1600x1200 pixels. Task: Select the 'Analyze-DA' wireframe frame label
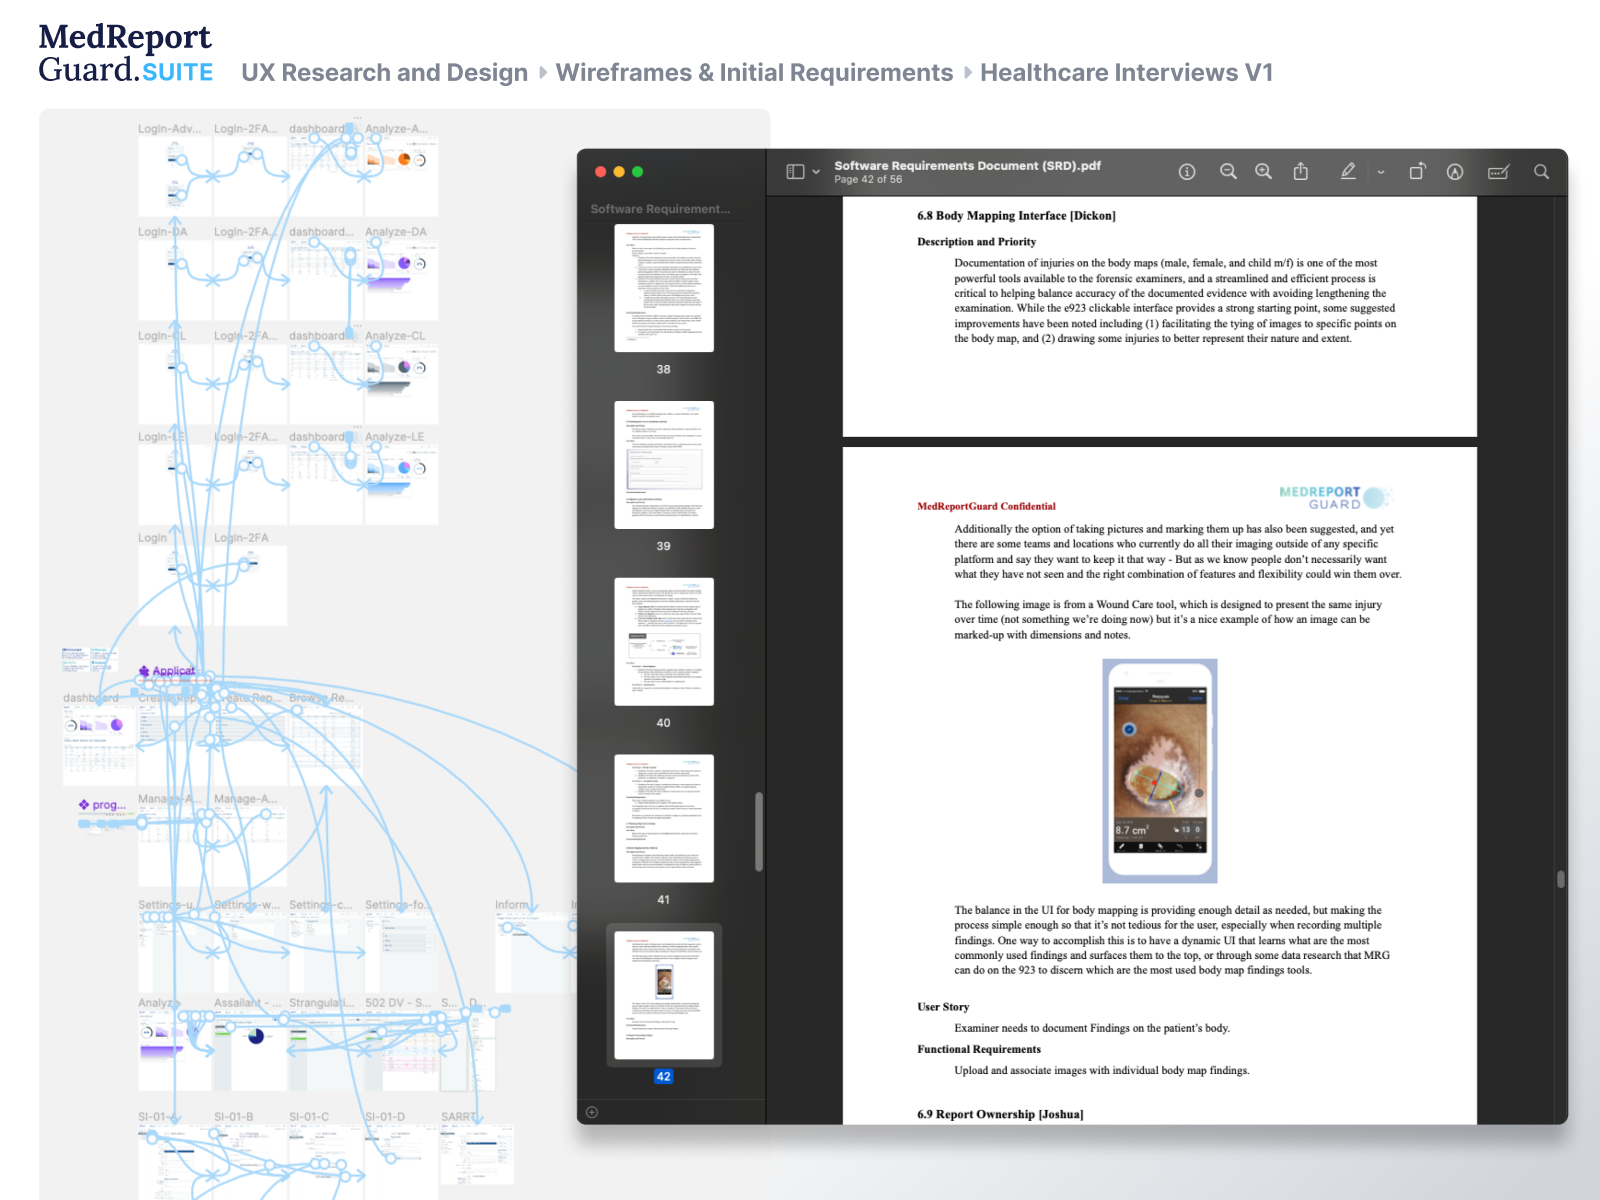coord(396,232)
